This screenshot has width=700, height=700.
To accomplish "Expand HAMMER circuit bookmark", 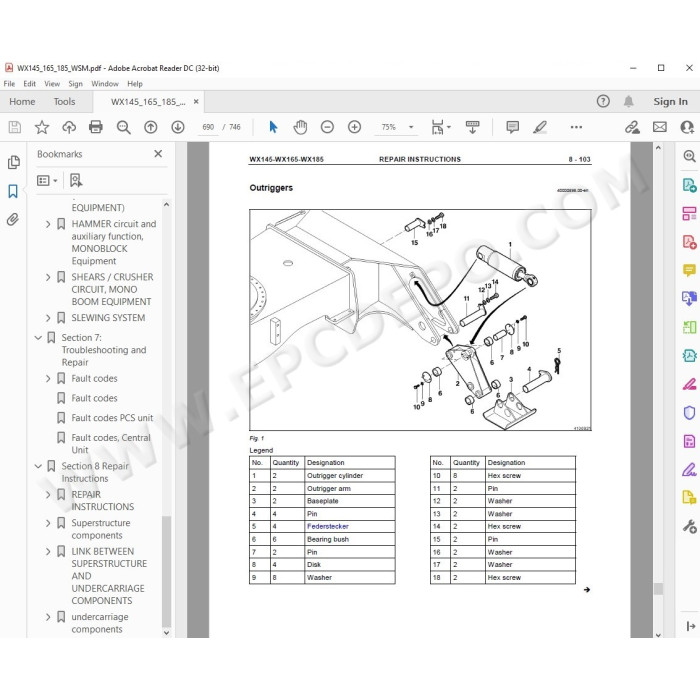I will (48, 224).
